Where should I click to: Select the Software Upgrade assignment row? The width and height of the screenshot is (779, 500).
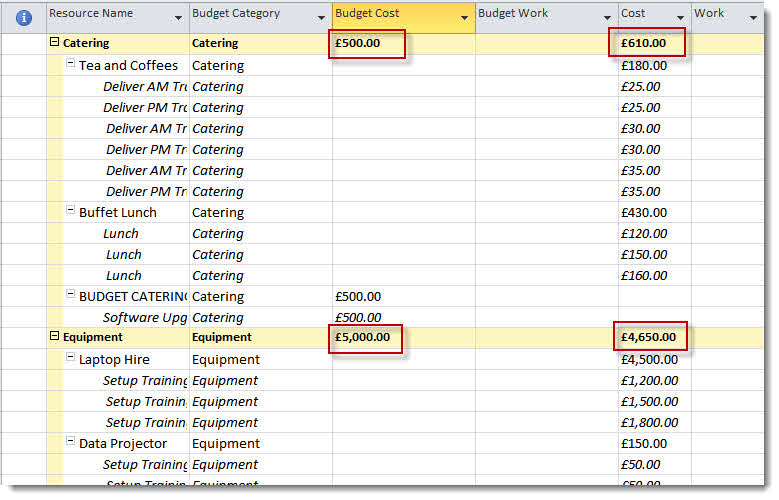(x=145, y=318)
